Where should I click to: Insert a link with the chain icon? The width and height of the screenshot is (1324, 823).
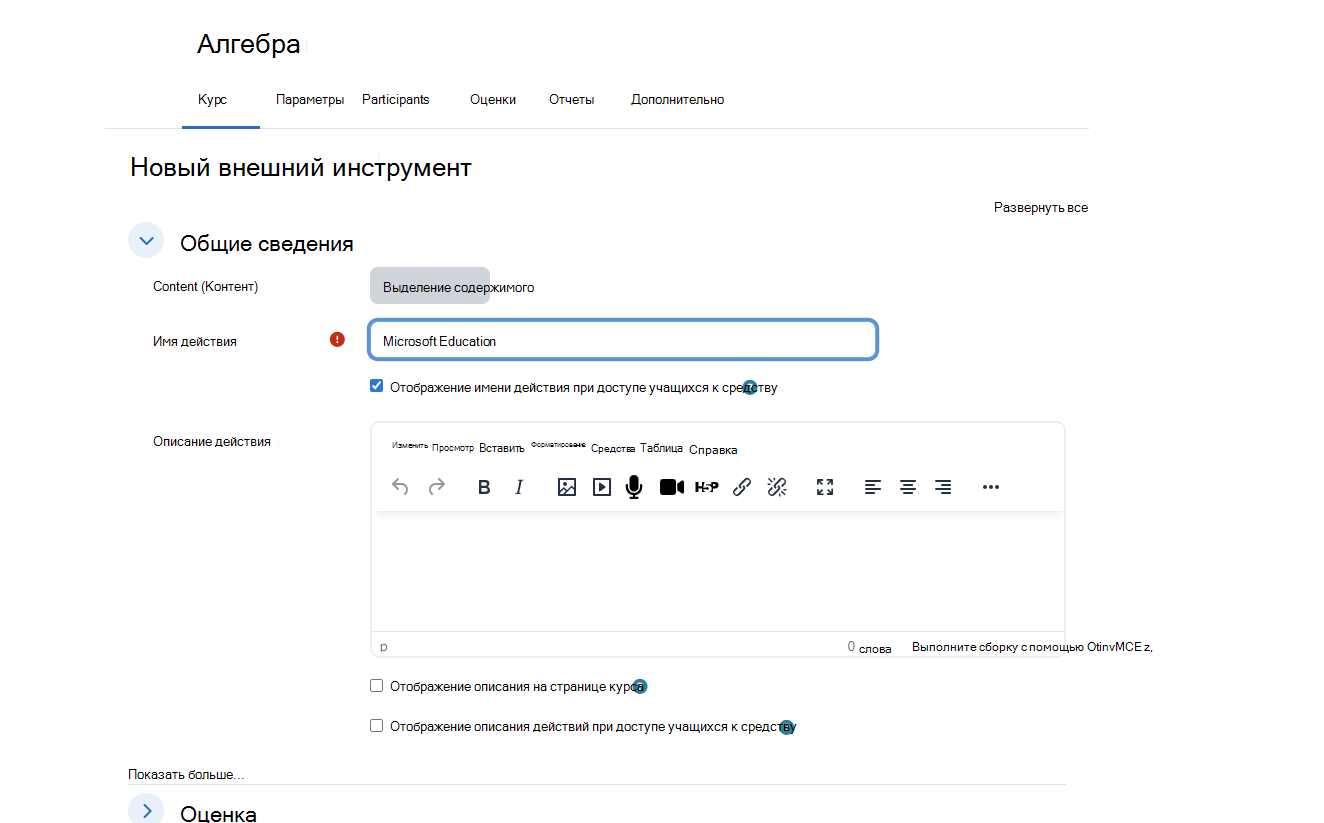[742, 487]
